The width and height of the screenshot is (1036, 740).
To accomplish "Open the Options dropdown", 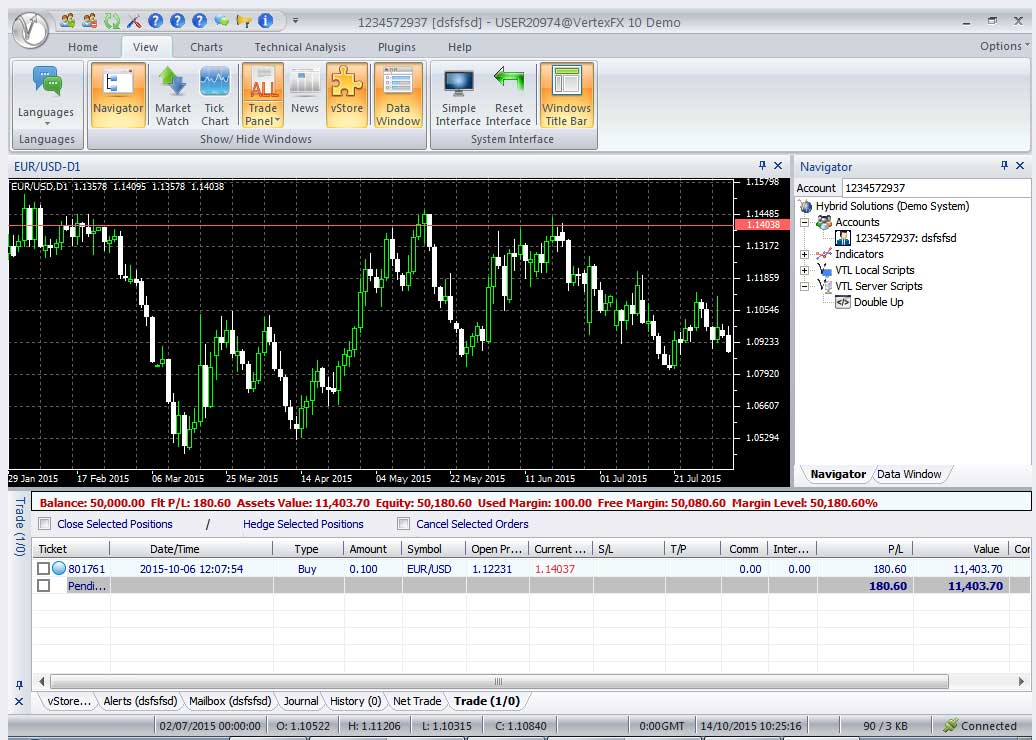I will (x=1004, y=46).
